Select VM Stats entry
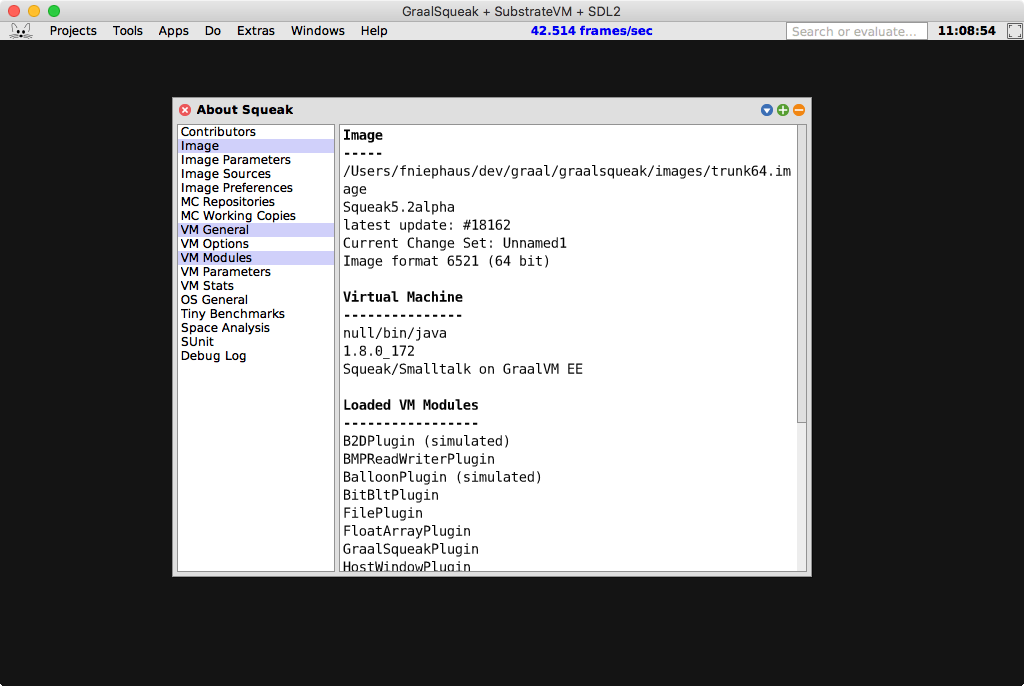The width and height of the screenshot is (1024, 686). [256, 286]
